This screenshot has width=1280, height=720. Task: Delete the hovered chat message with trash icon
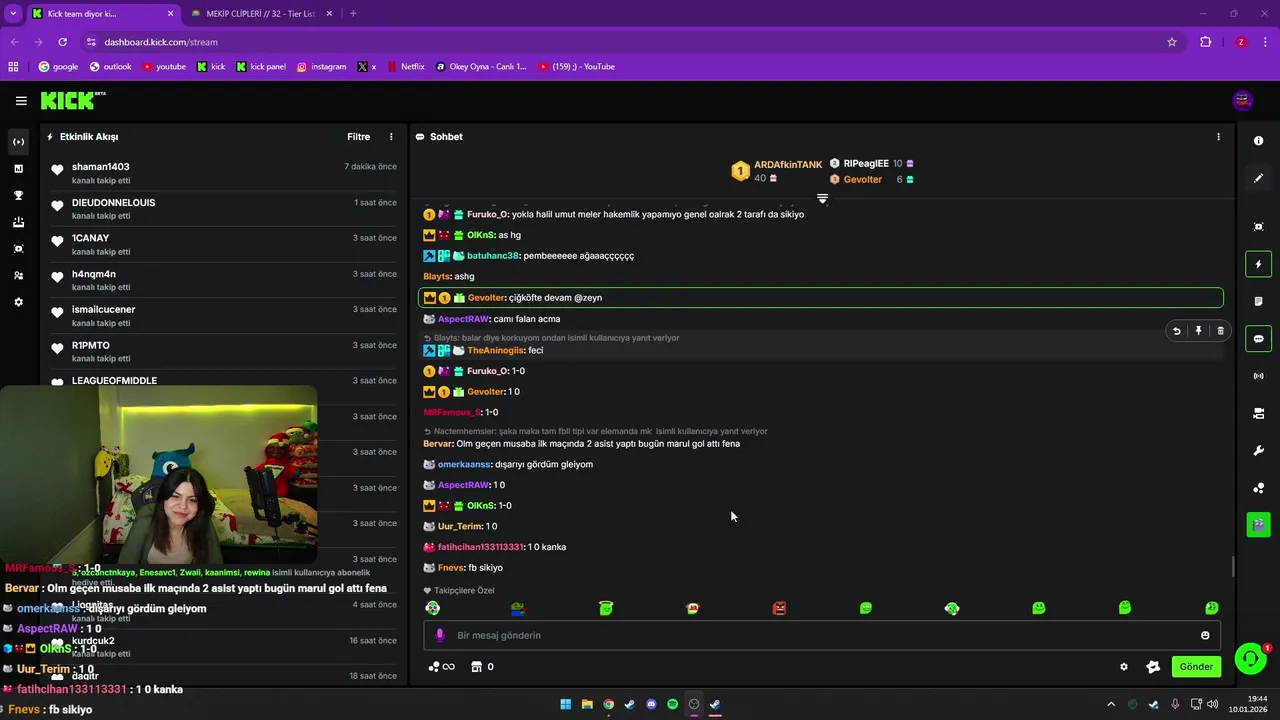tap(1220, 331)
